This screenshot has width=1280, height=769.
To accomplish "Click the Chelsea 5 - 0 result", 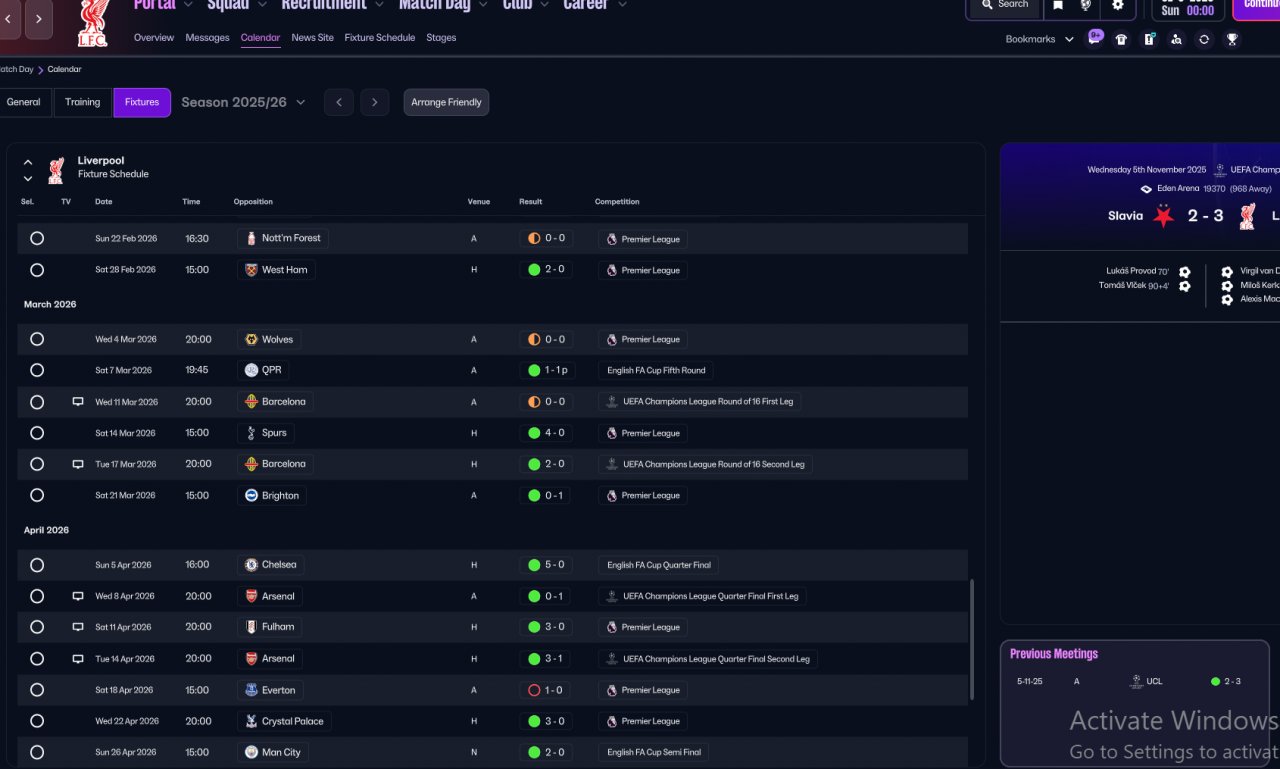I will click(547, 565).
